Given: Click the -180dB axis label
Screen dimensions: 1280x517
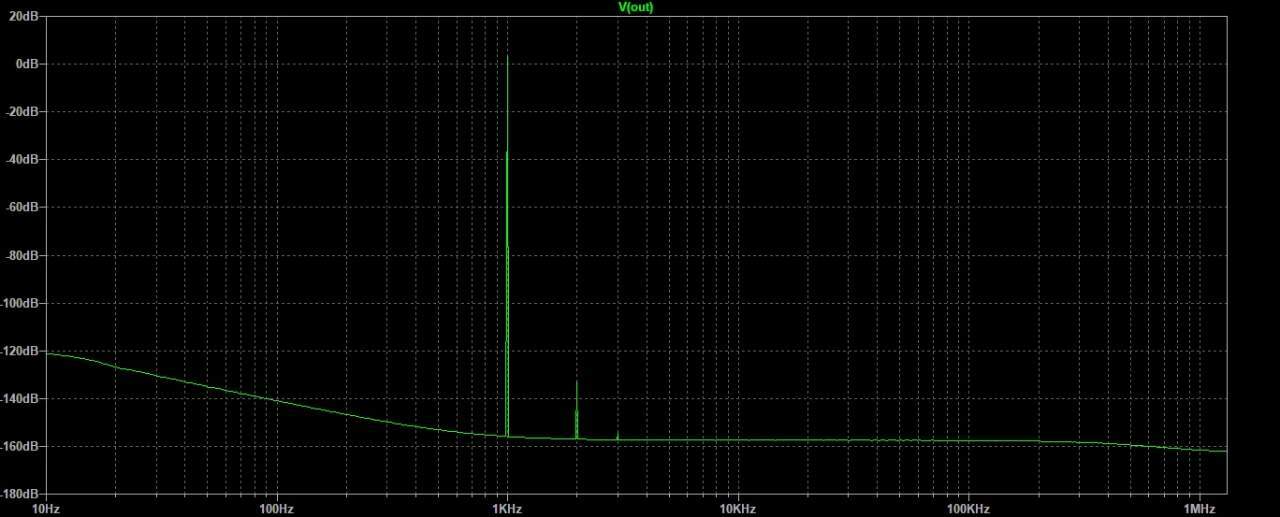Looking at the screenshot, I should pyautogui.click(x=21, y=494).
